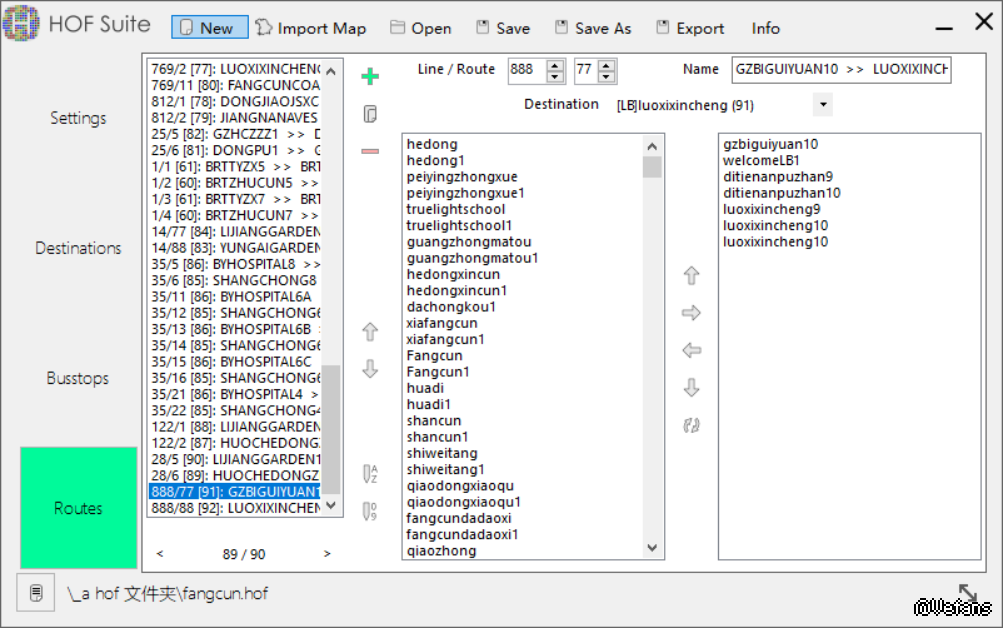Select route 888/88 LUOXIXINCHENG in list

coord(235,508)
